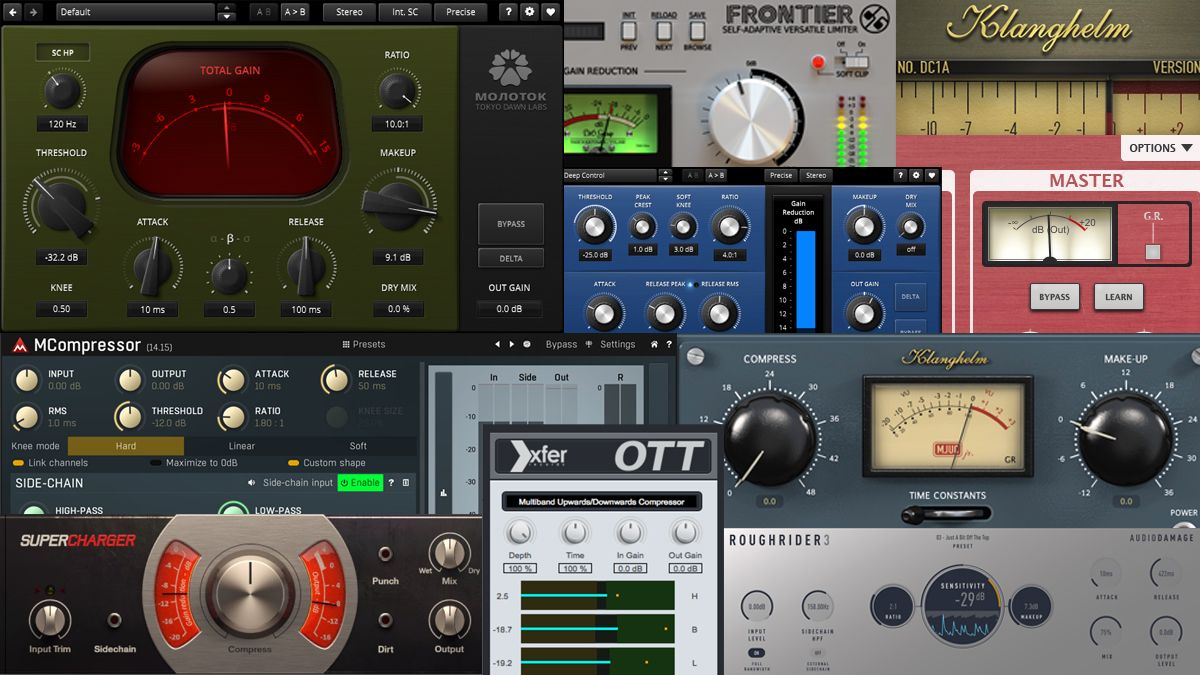The width and height of the screenshot is (1200, 675).
Task: Click the DELTA button in Molotok
Action: click(x=511, y=258)
